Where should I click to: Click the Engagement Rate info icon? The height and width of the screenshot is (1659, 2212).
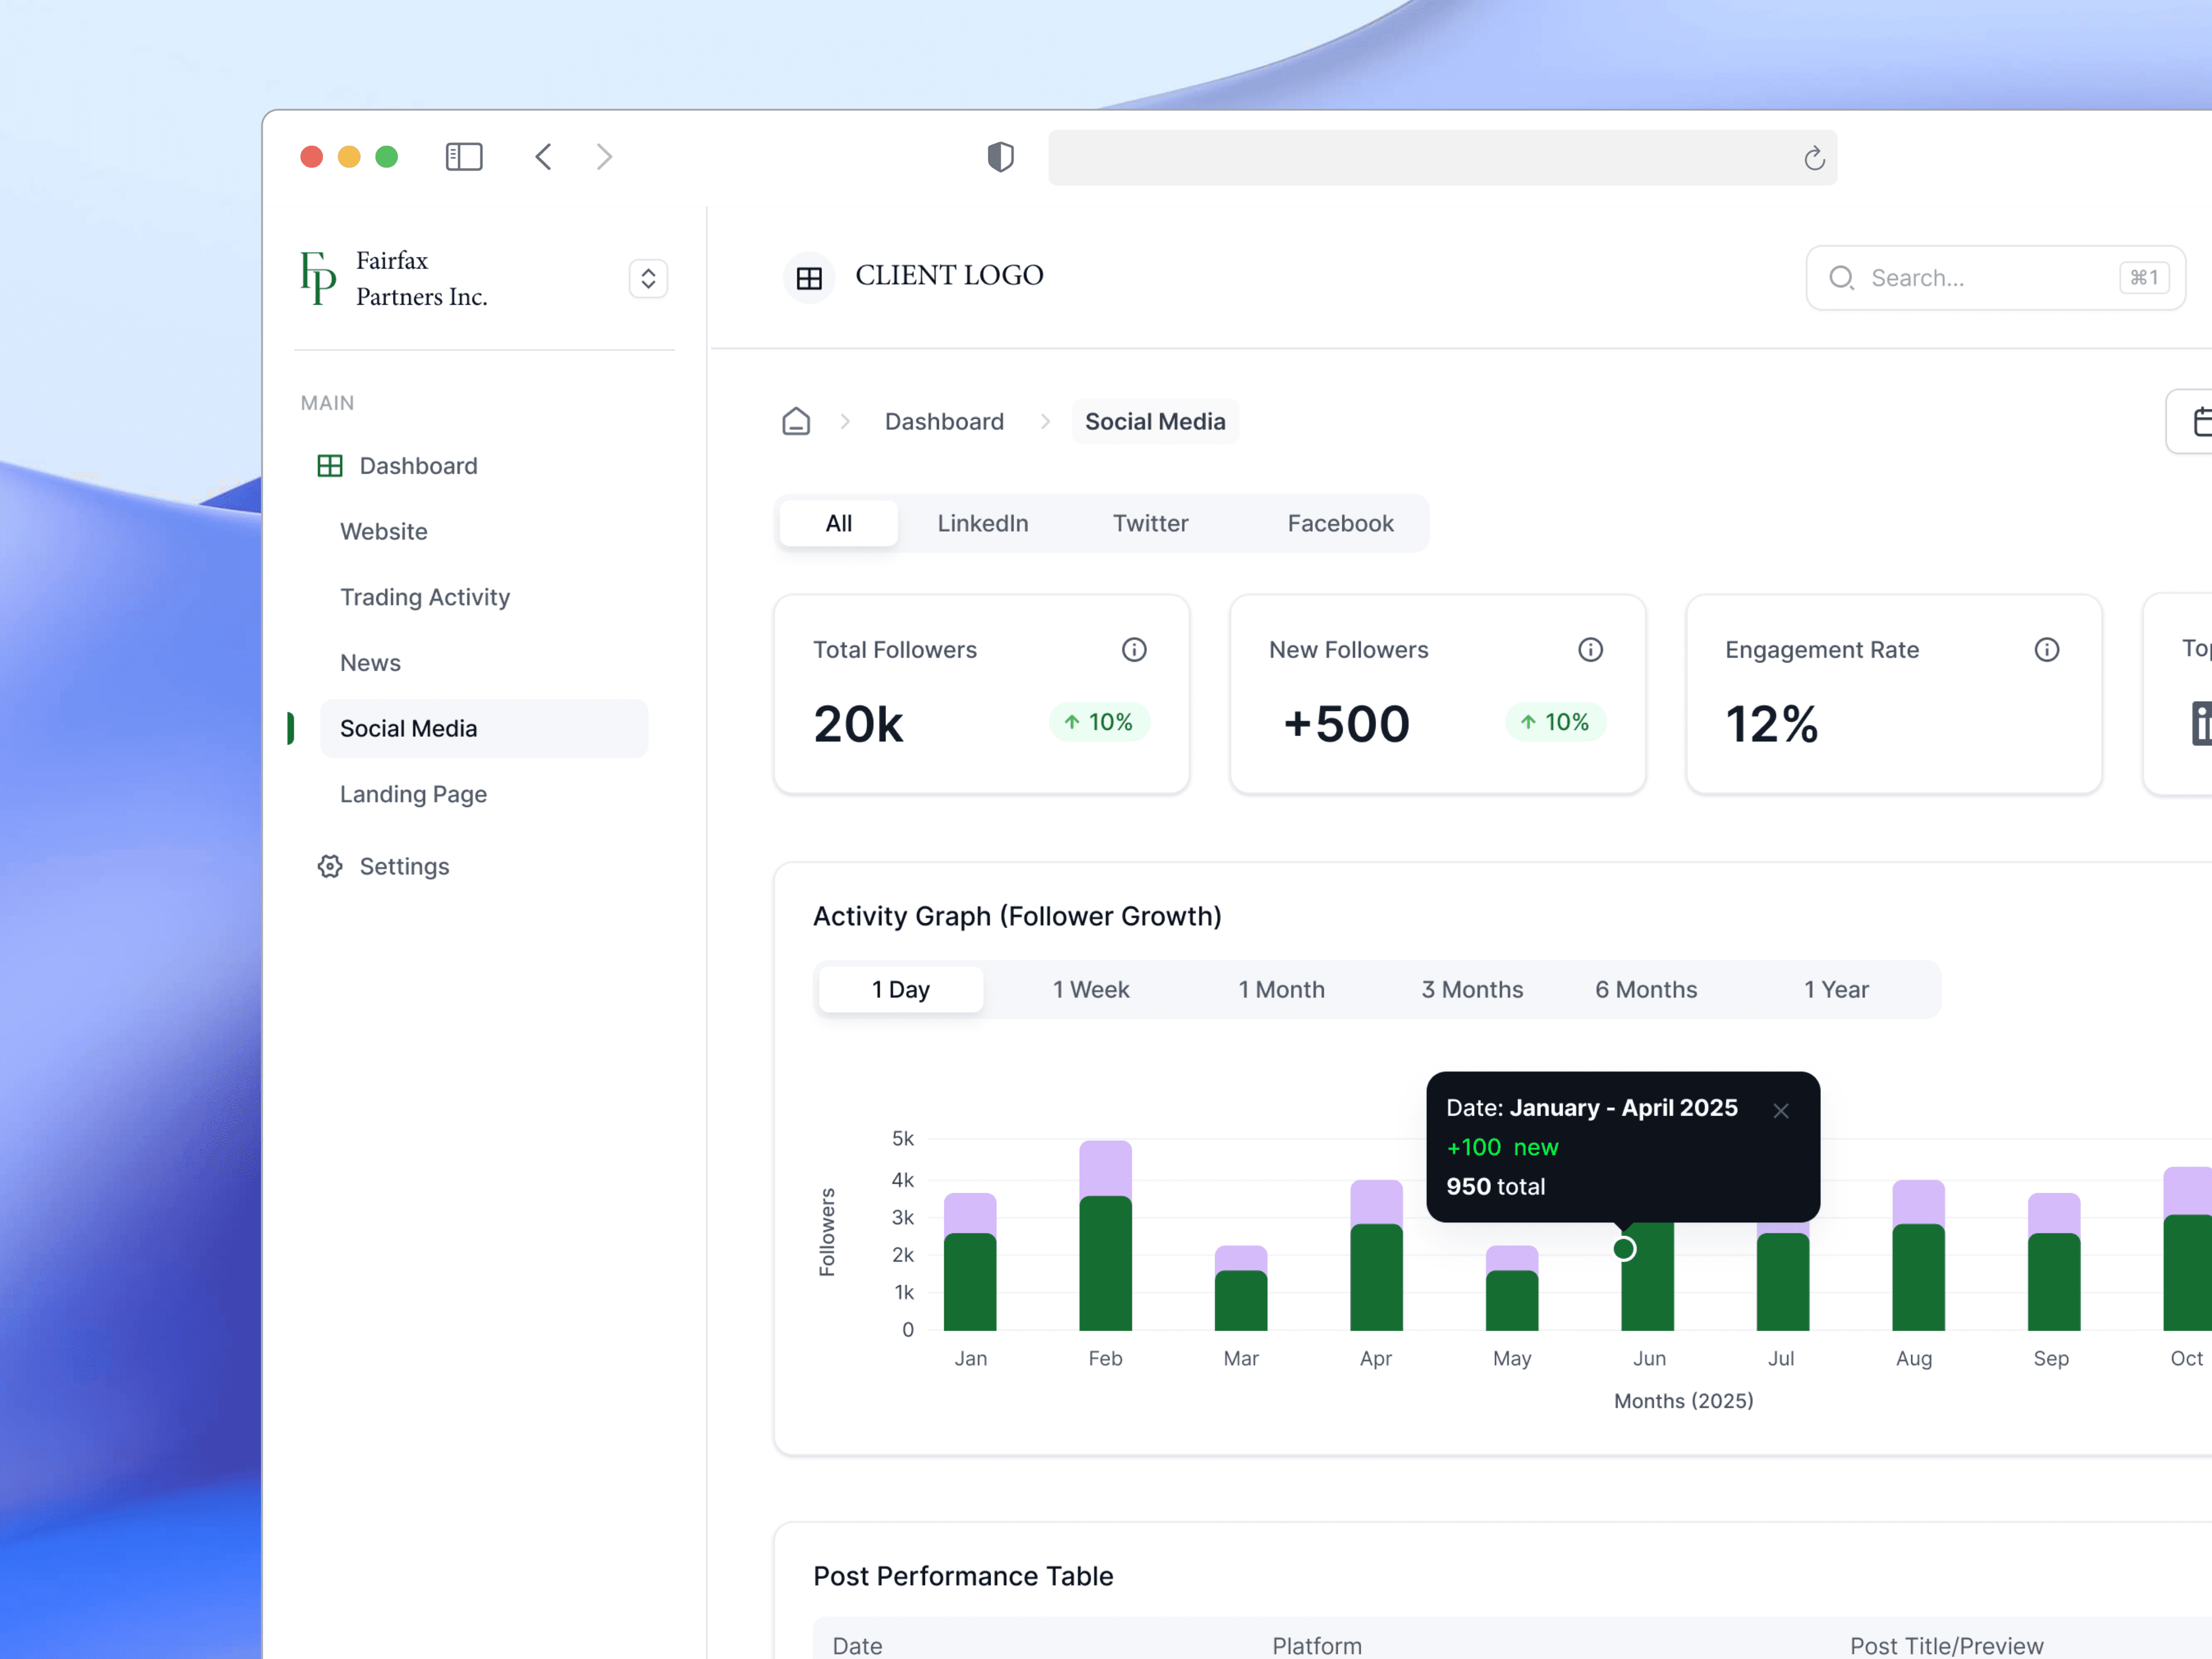[x=2046, y=650]
